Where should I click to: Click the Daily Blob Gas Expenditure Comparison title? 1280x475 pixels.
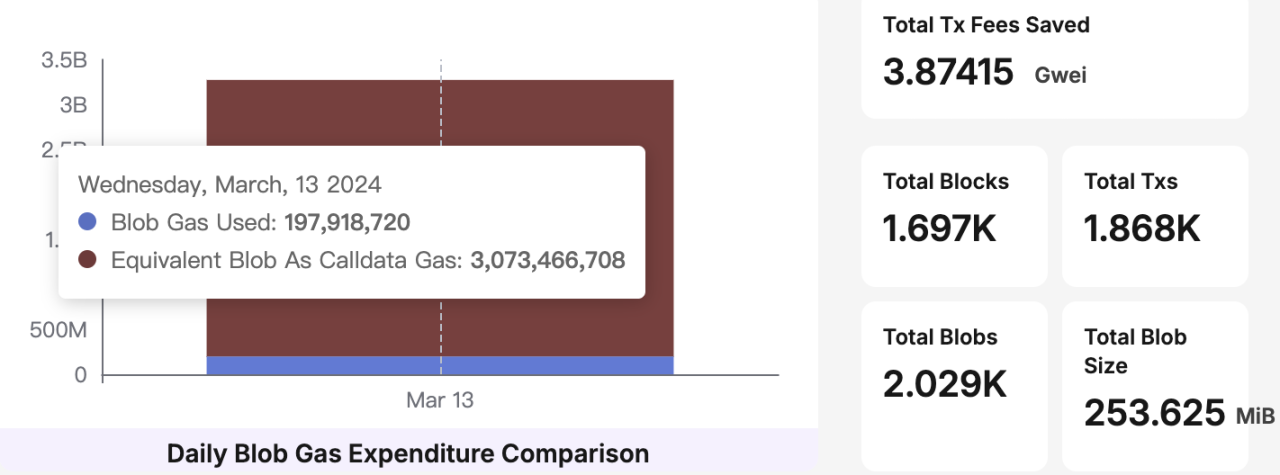408,453
